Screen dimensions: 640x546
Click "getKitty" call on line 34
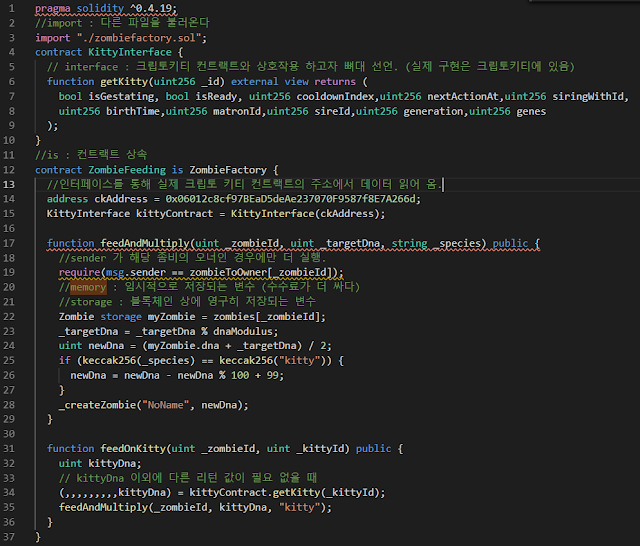[x=296, y=493]
